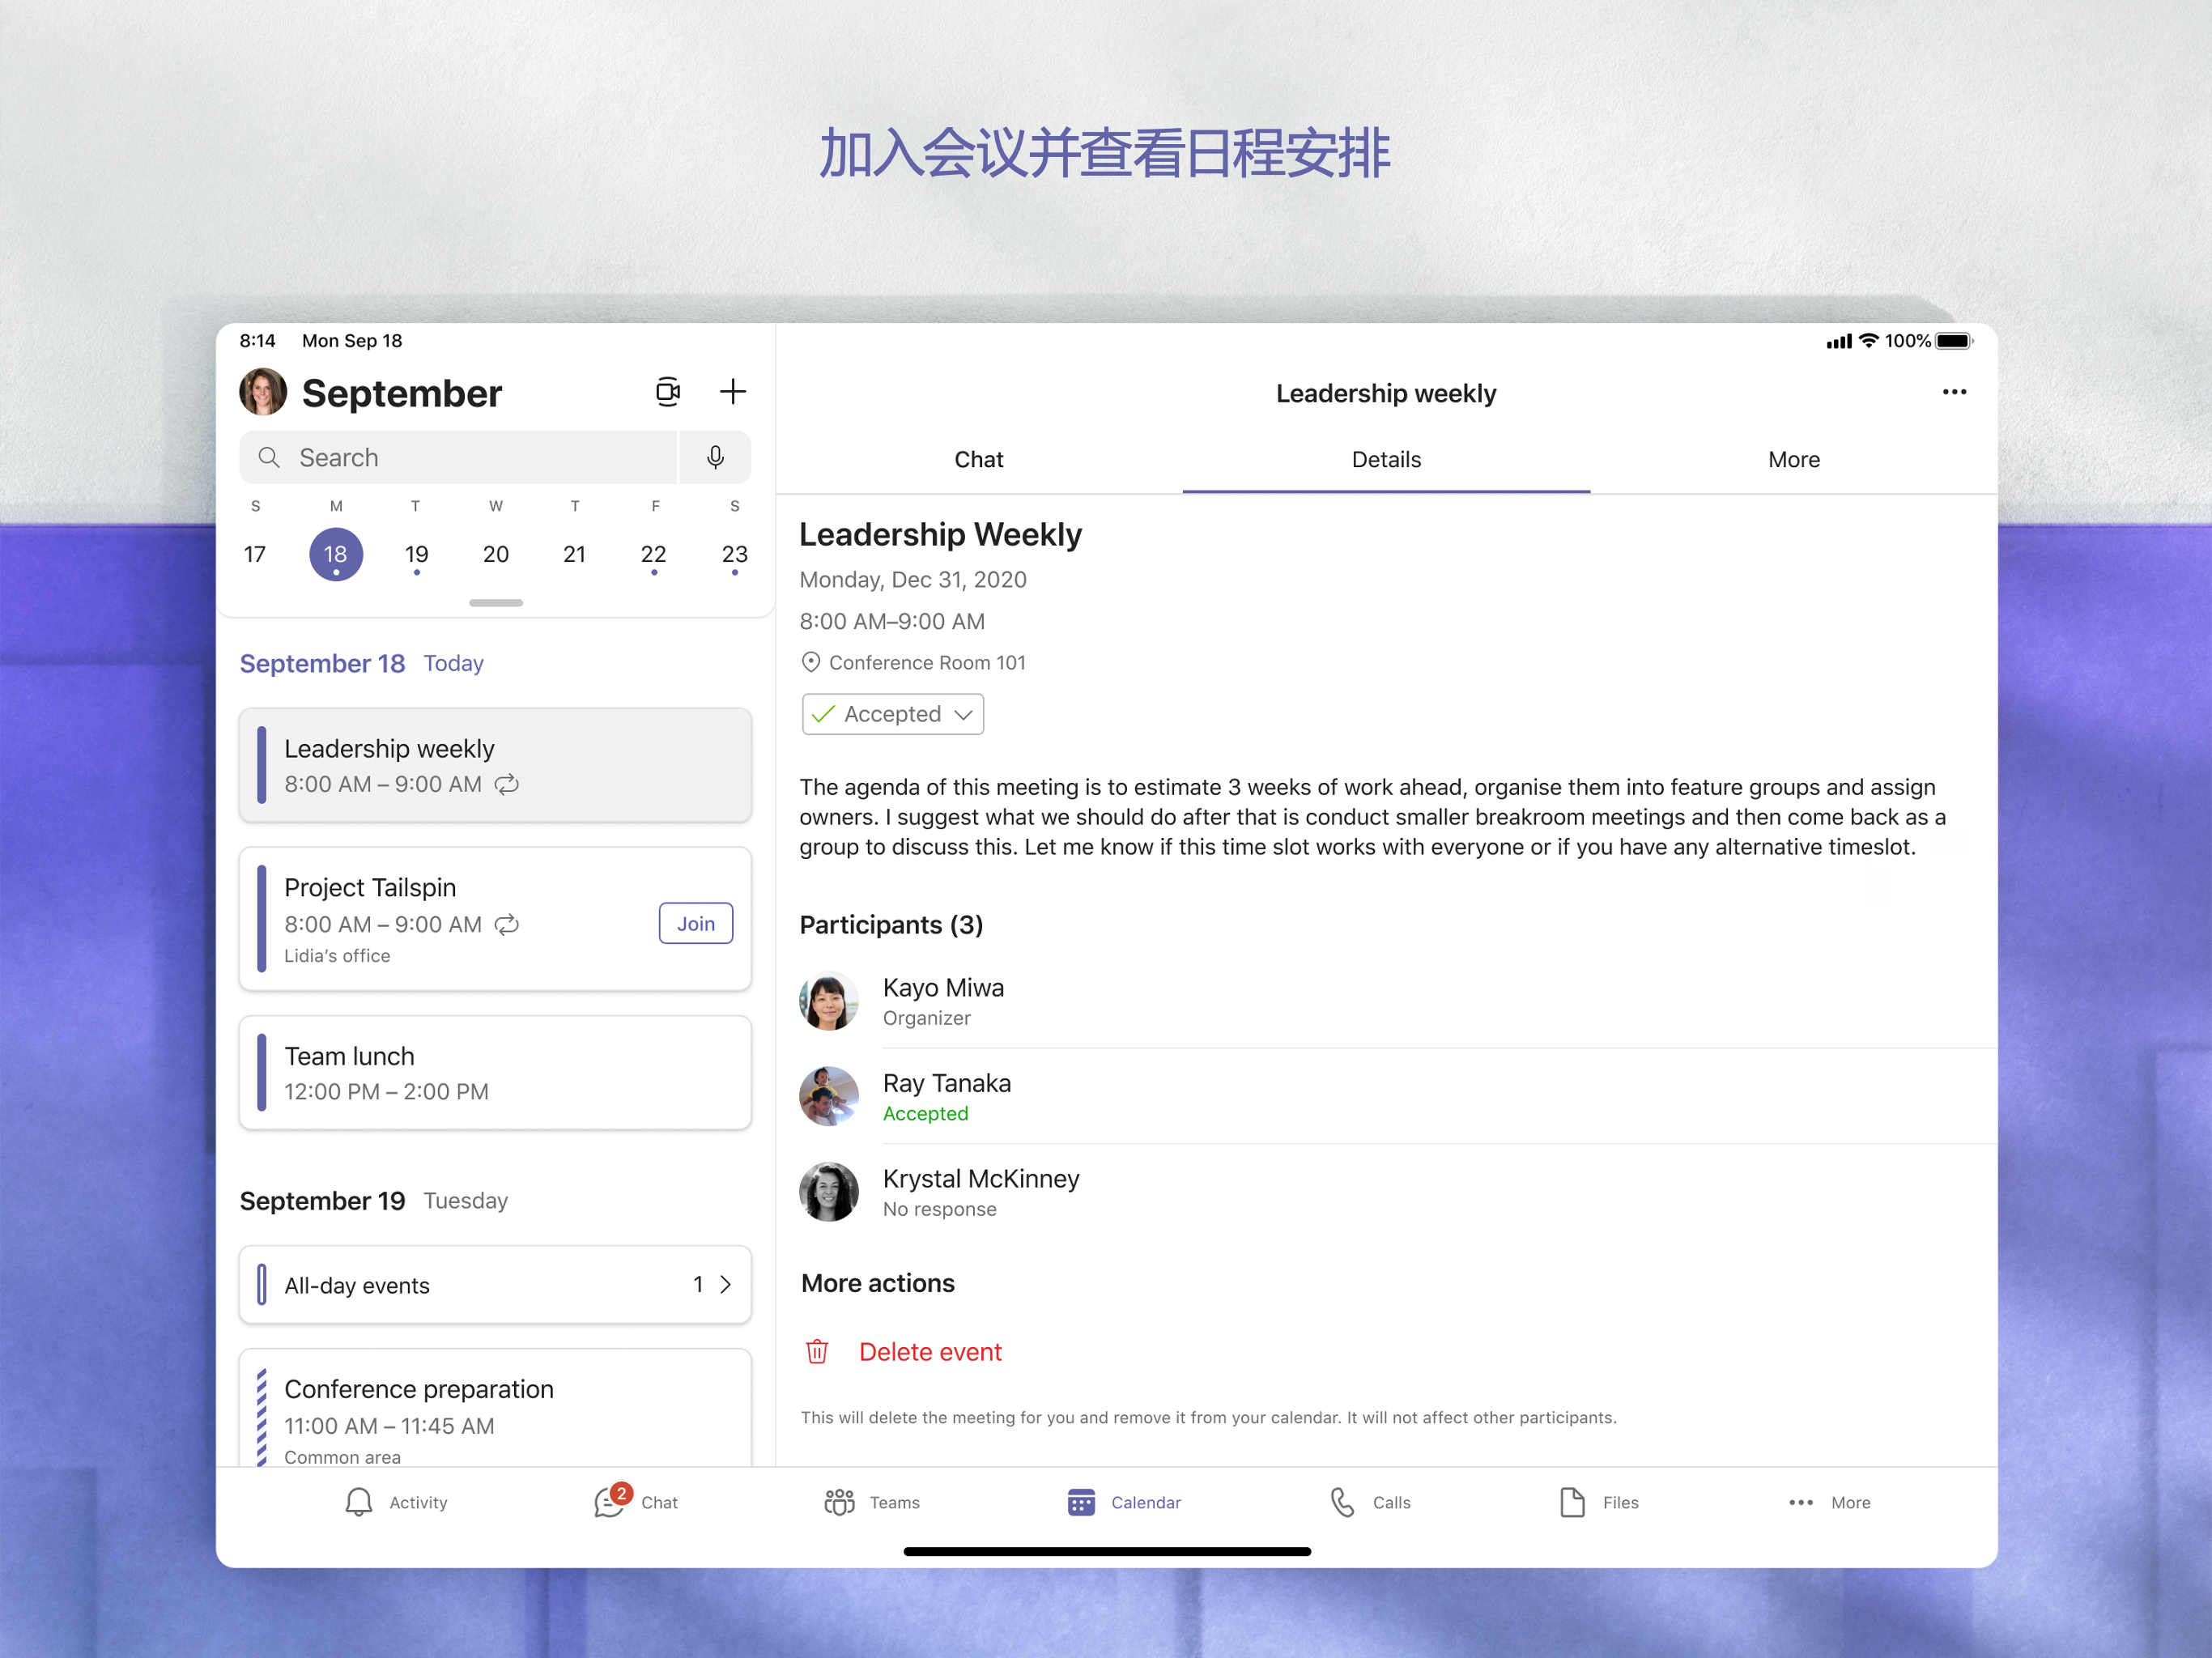
Task: Tap the microphone voice search icon
Action: click(715, 458)
